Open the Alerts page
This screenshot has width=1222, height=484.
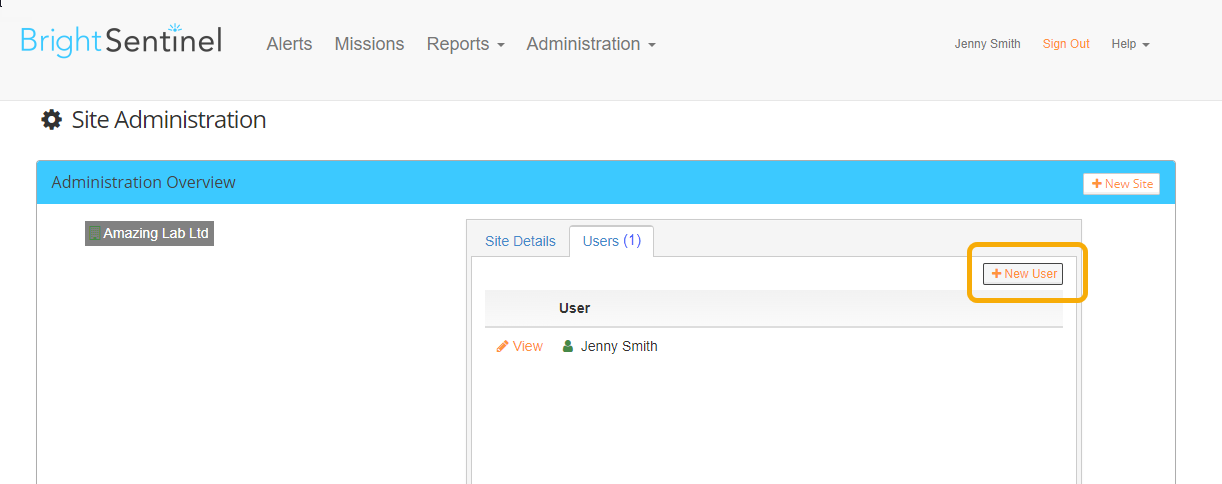pos(289,44)
